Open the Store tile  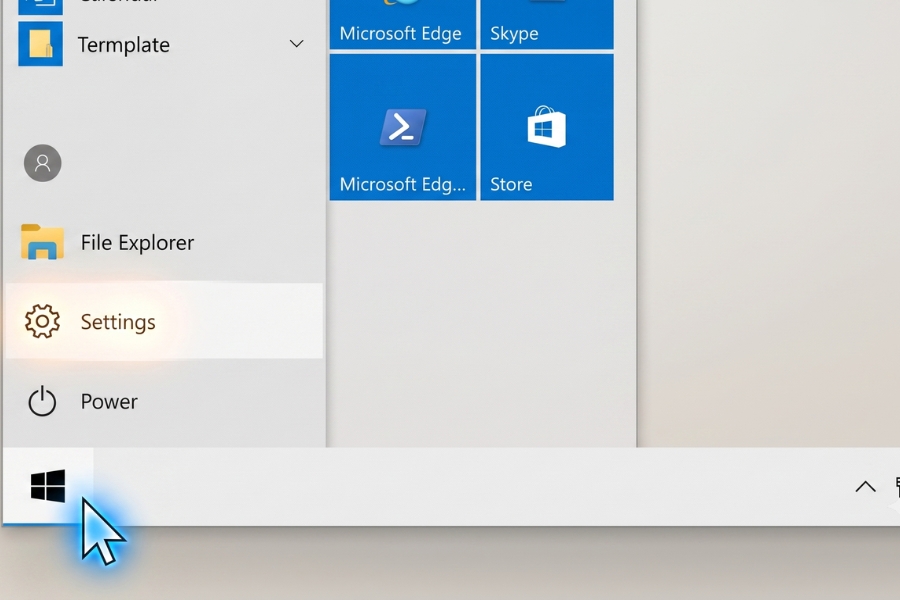click(546, 127)
